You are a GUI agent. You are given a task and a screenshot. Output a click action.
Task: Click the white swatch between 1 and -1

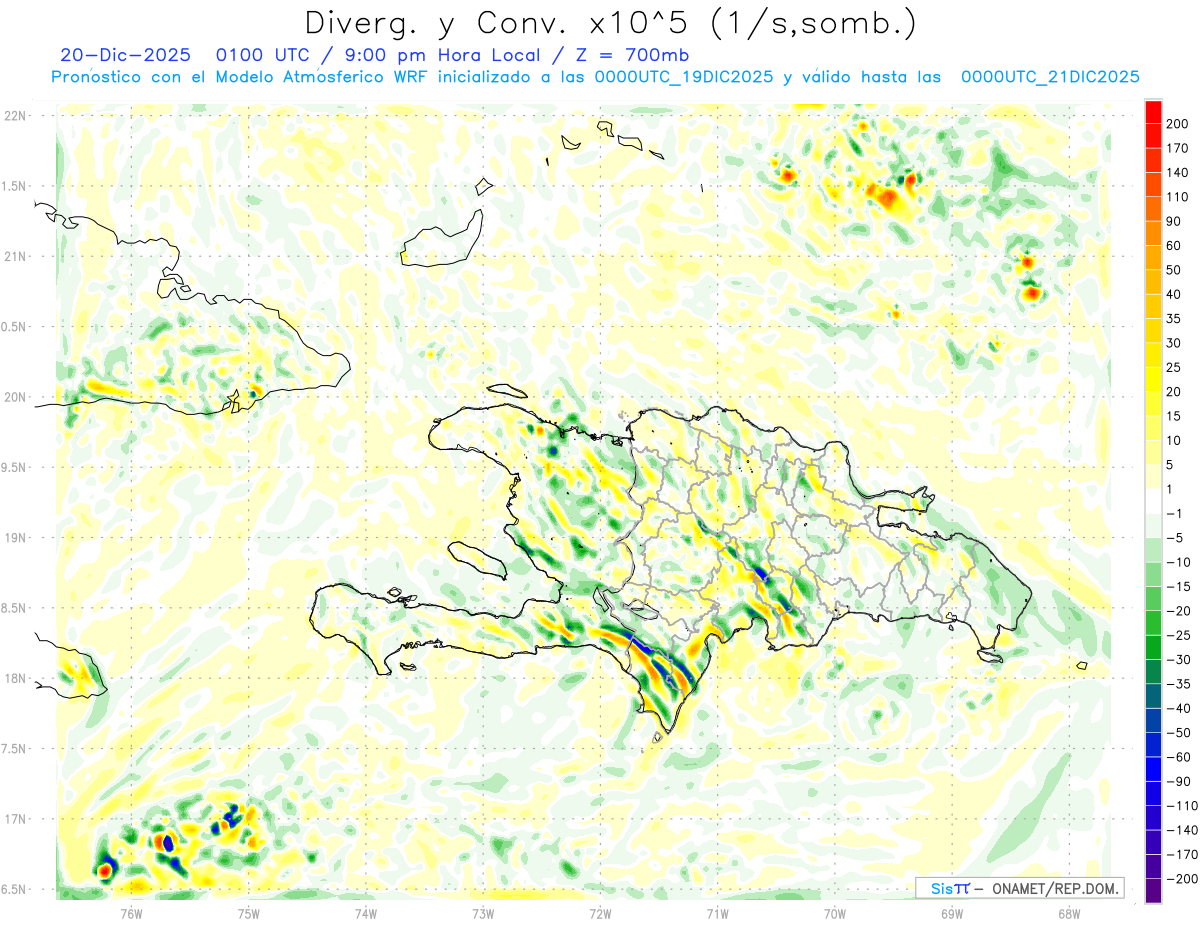click(x=1153, y=501)
